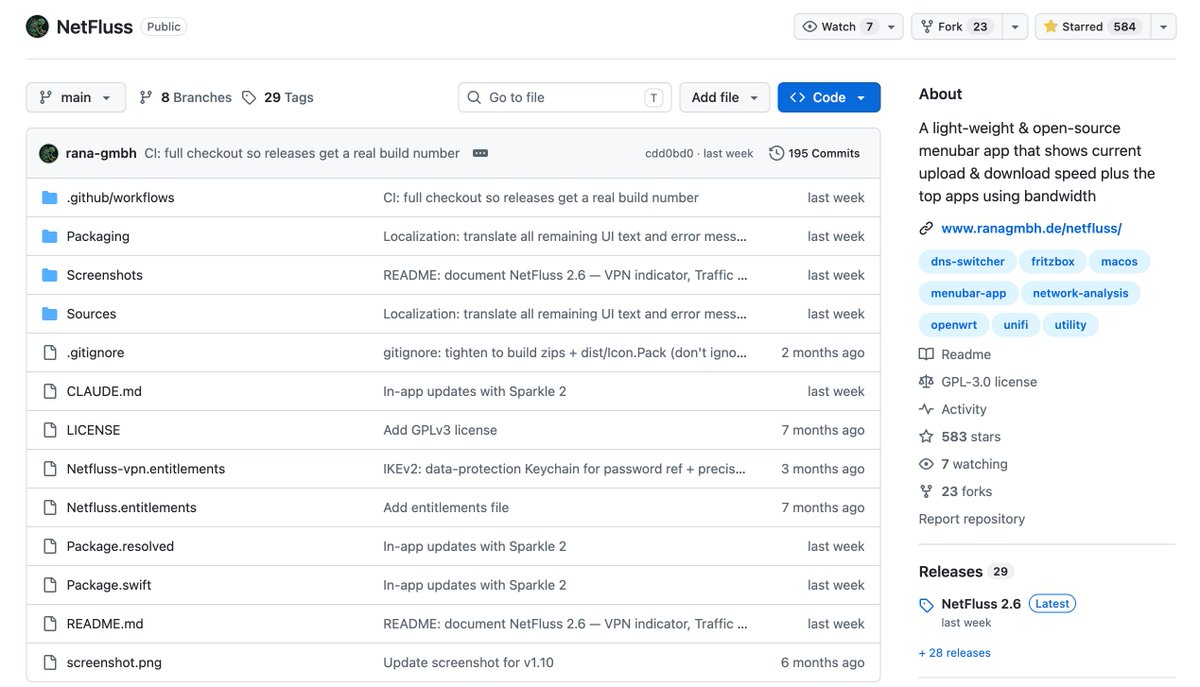This screenshot has width=1200, height=687.
Task: Open the Code dropdown button
Action: pyautogui.click(x=829, y=97)
